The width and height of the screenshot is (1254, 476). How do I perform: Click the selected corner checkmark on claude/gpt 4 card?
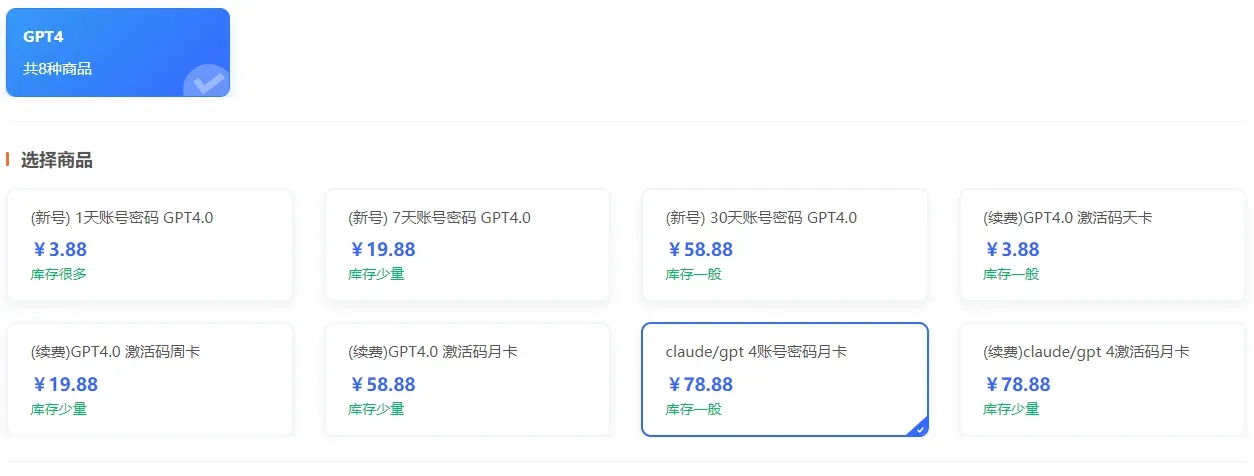click(920, 428)
